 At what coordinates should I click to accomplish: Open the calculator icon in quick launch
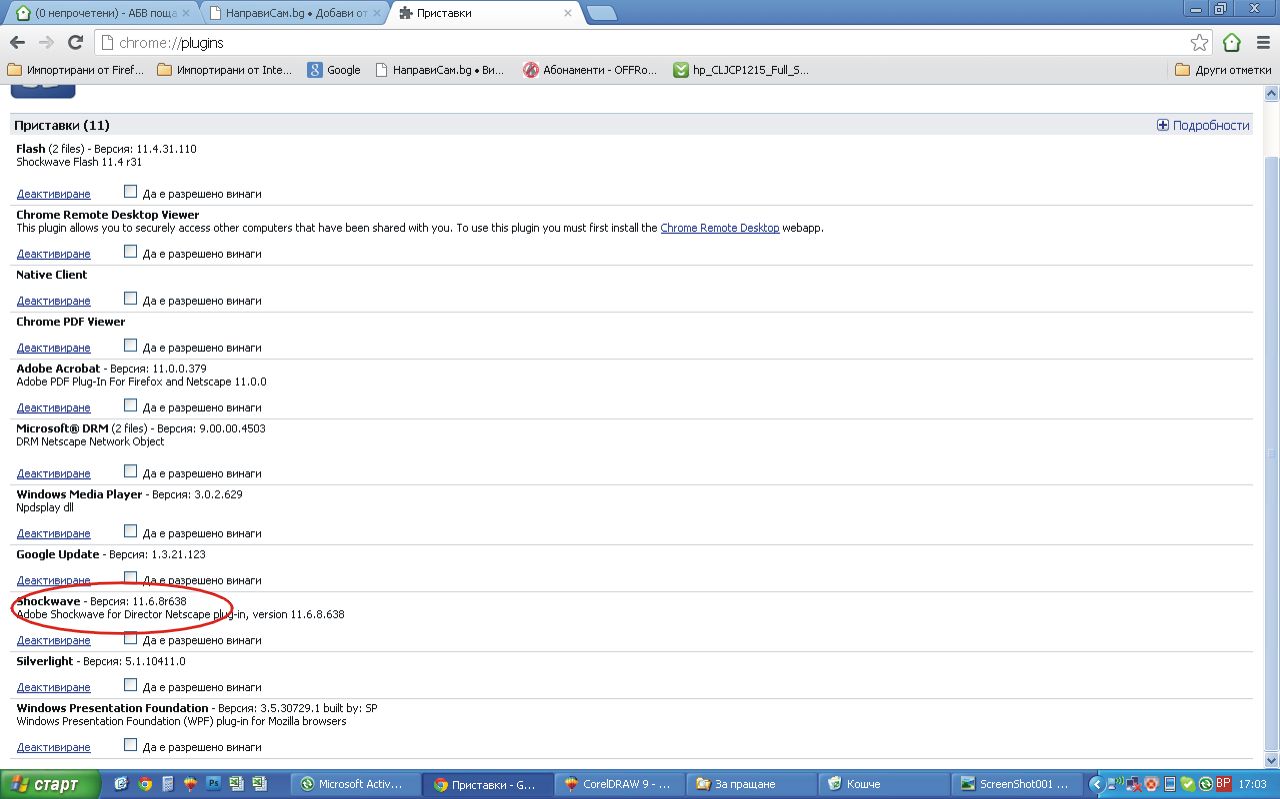pyautogui.click(x=168, y=785)
